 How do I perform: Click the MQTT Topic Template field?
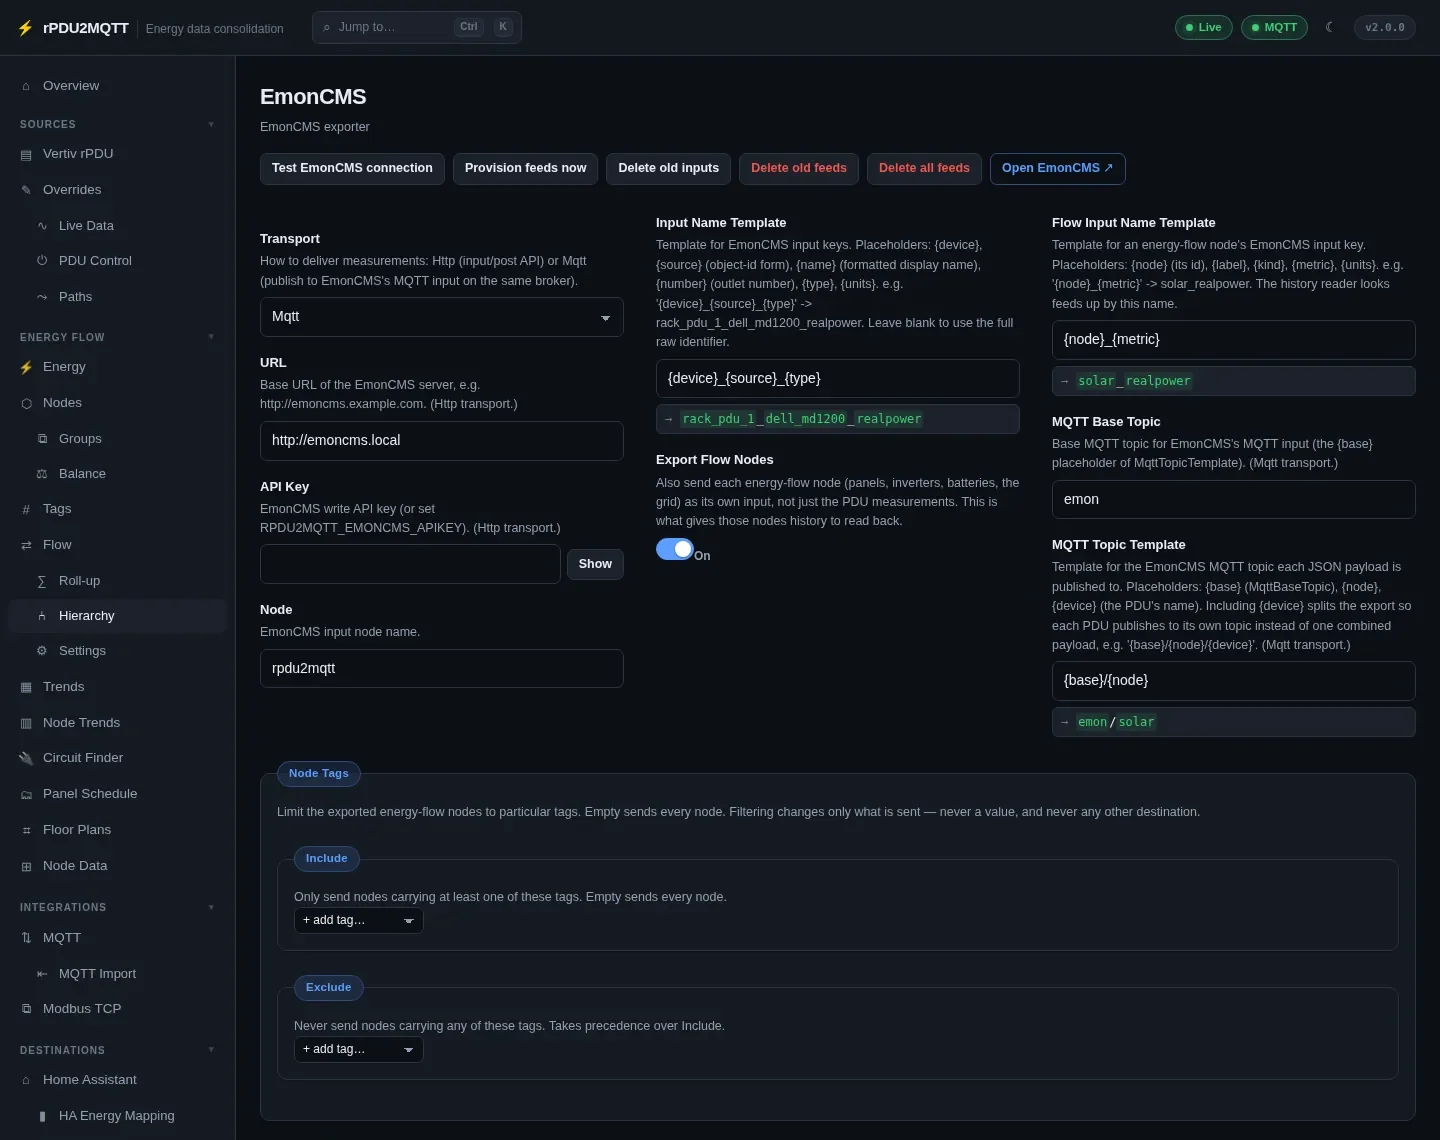coord(1233,681)
